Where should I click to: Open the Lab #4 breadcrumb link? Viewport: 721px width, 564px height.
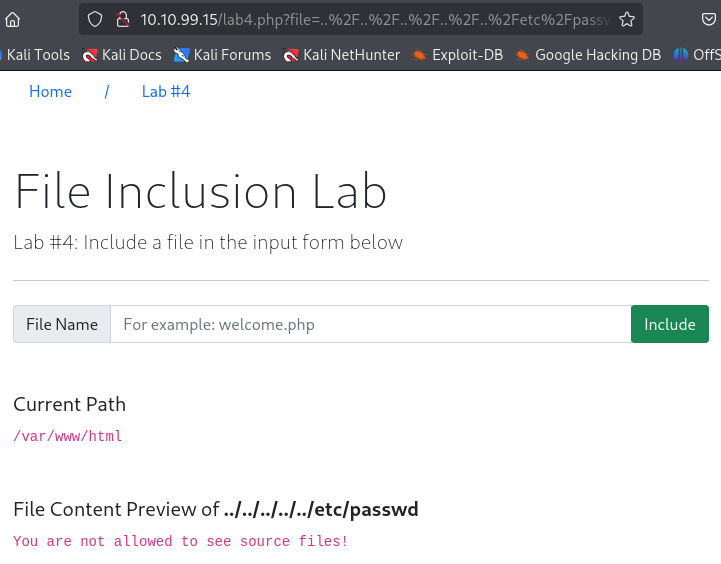tap(166, 91)
